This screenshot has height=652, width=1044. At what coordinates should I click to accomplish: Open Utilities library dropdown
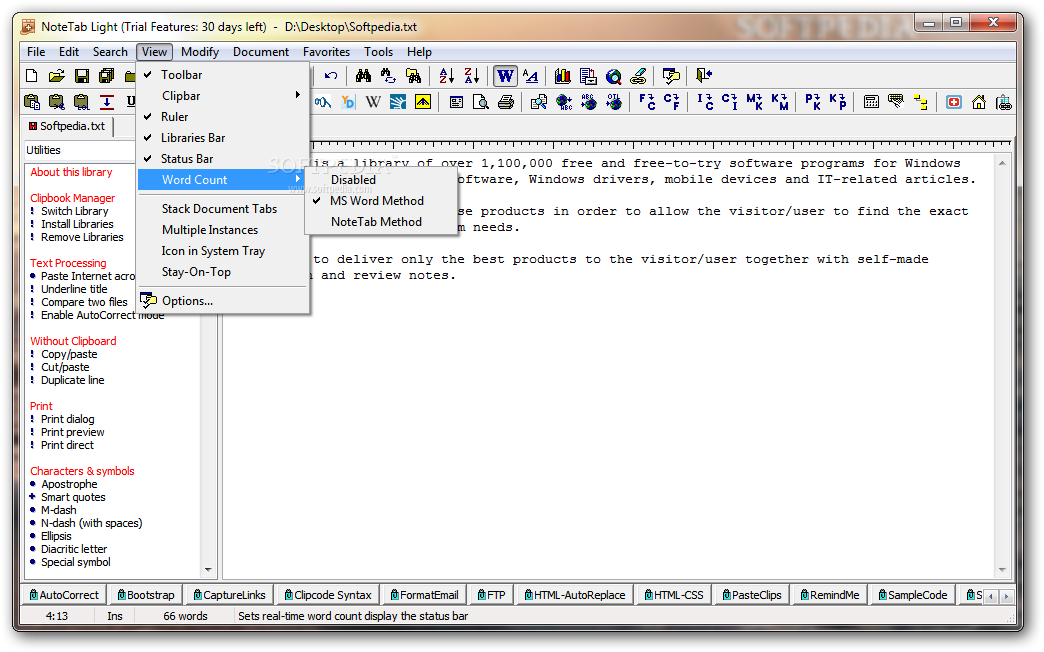click(80, 150)
